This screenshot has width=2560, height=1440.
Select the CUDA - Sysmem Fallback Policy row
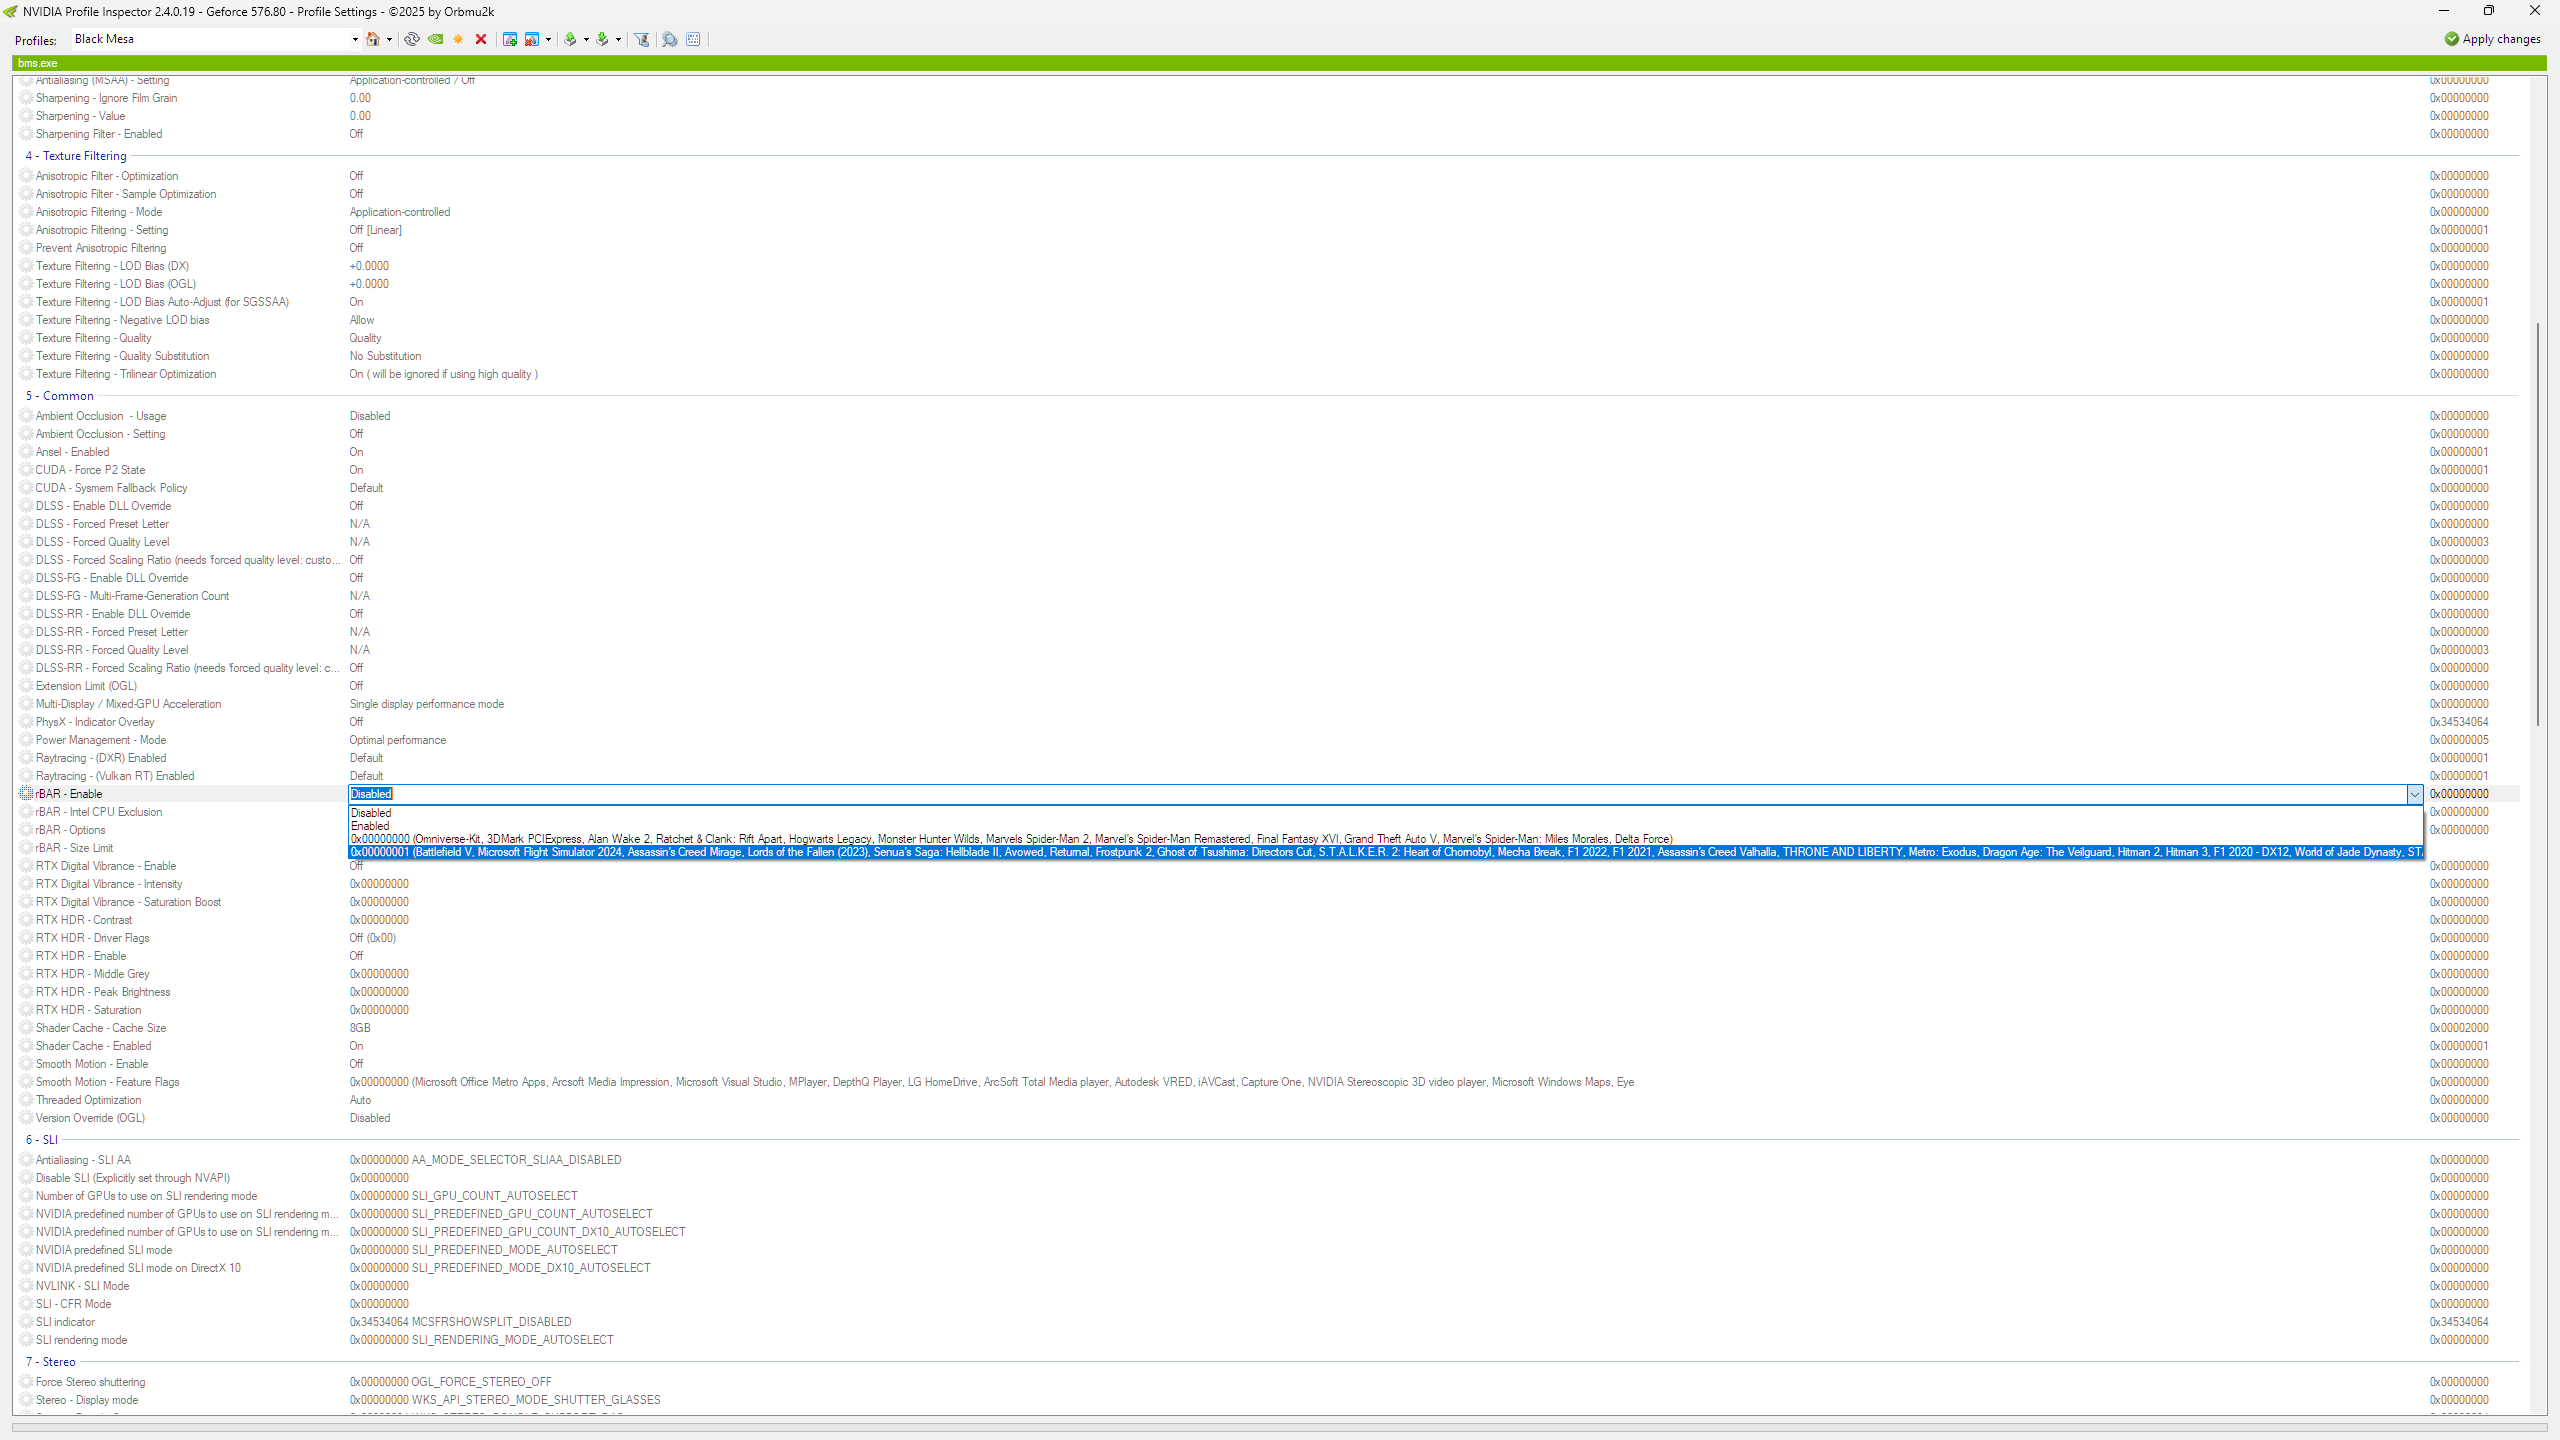pos(1268,488)
